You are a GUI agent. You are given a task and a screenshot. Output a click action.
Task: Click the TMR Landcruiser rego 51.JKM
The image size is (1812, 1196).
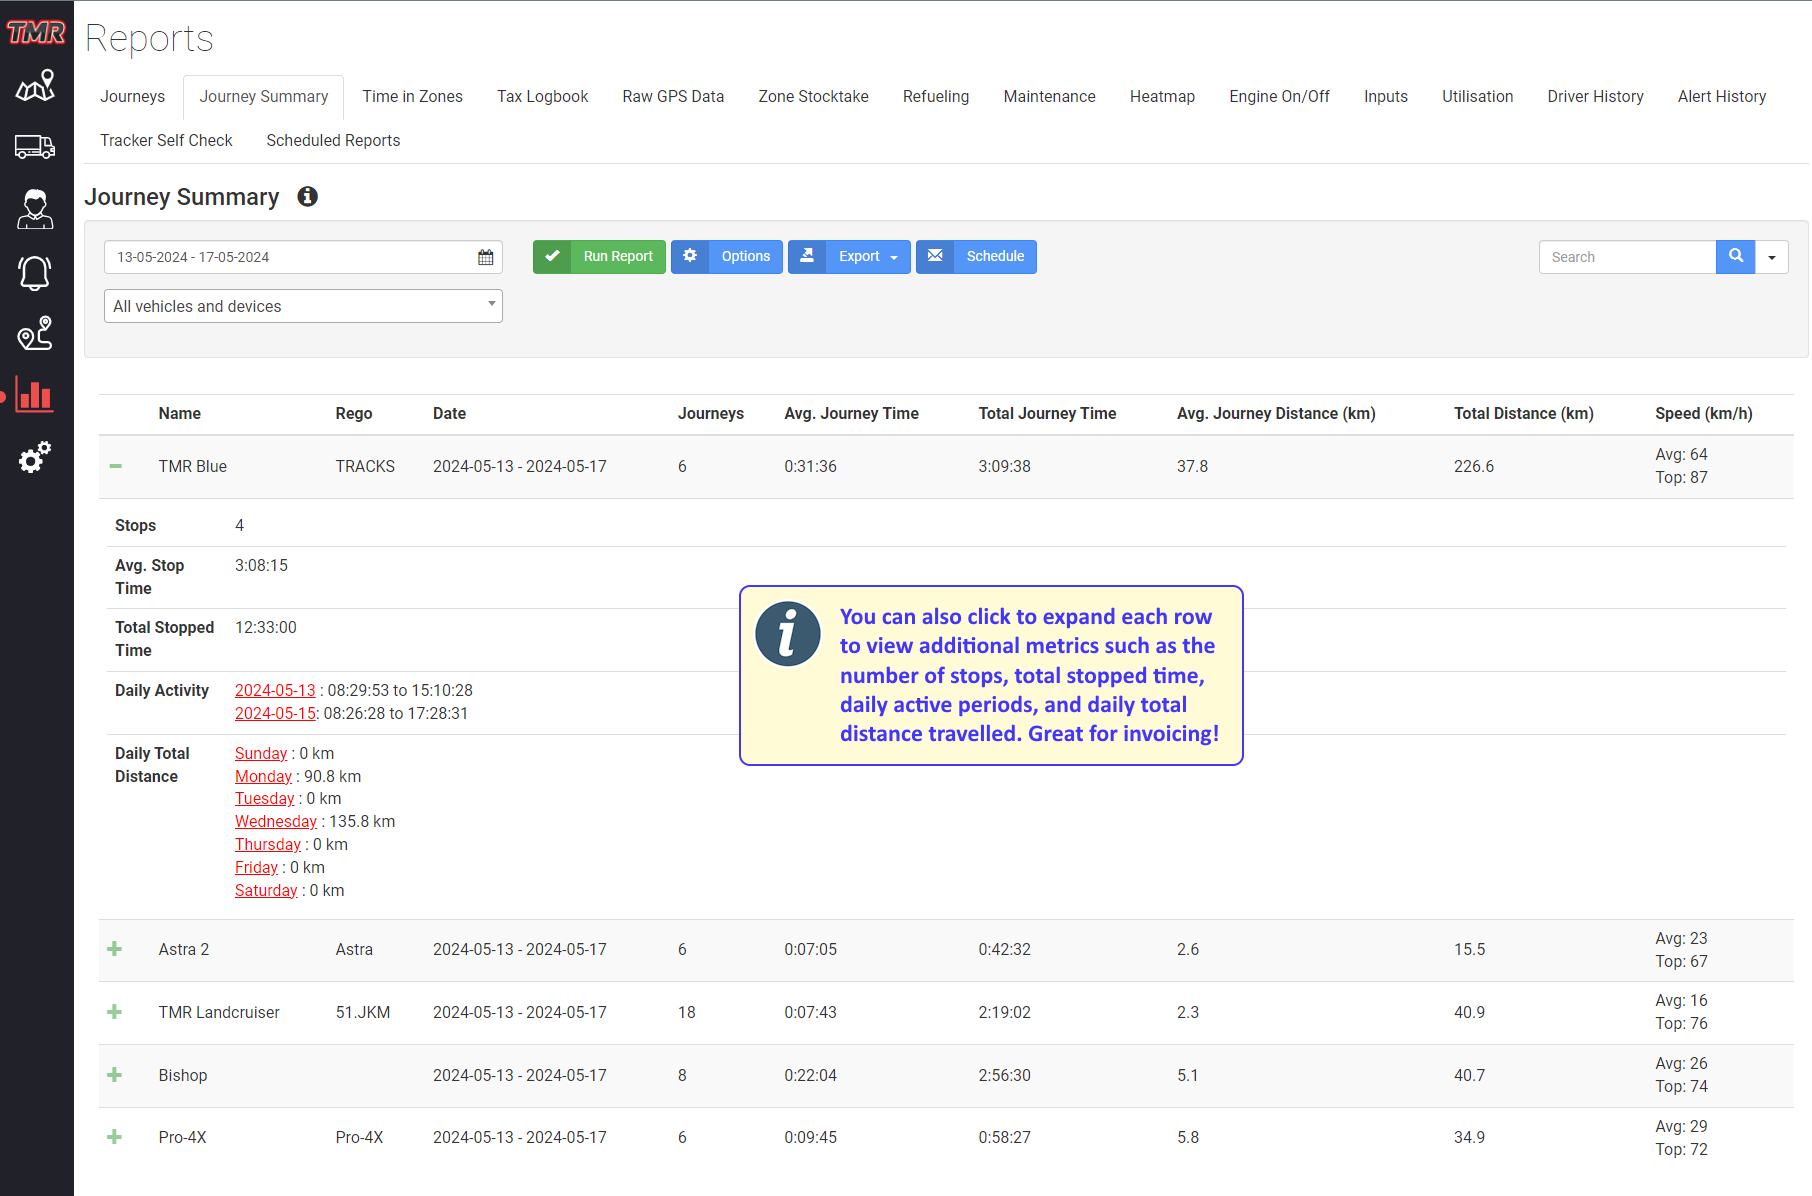pyautogui.click(x=363, y=1013)
